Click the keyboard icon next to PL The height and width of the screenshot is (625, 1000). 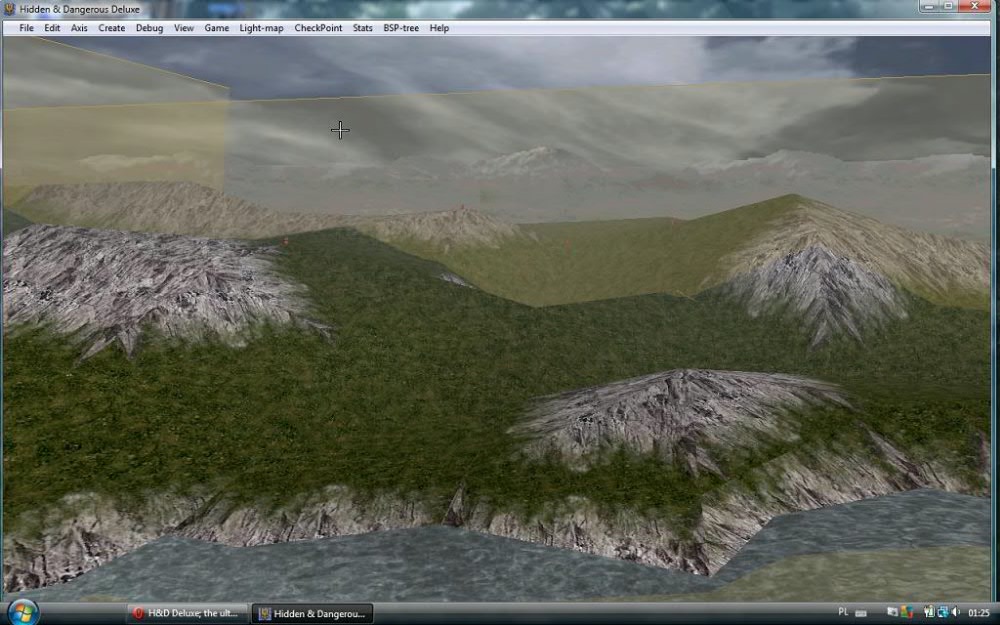pos(861,613)
